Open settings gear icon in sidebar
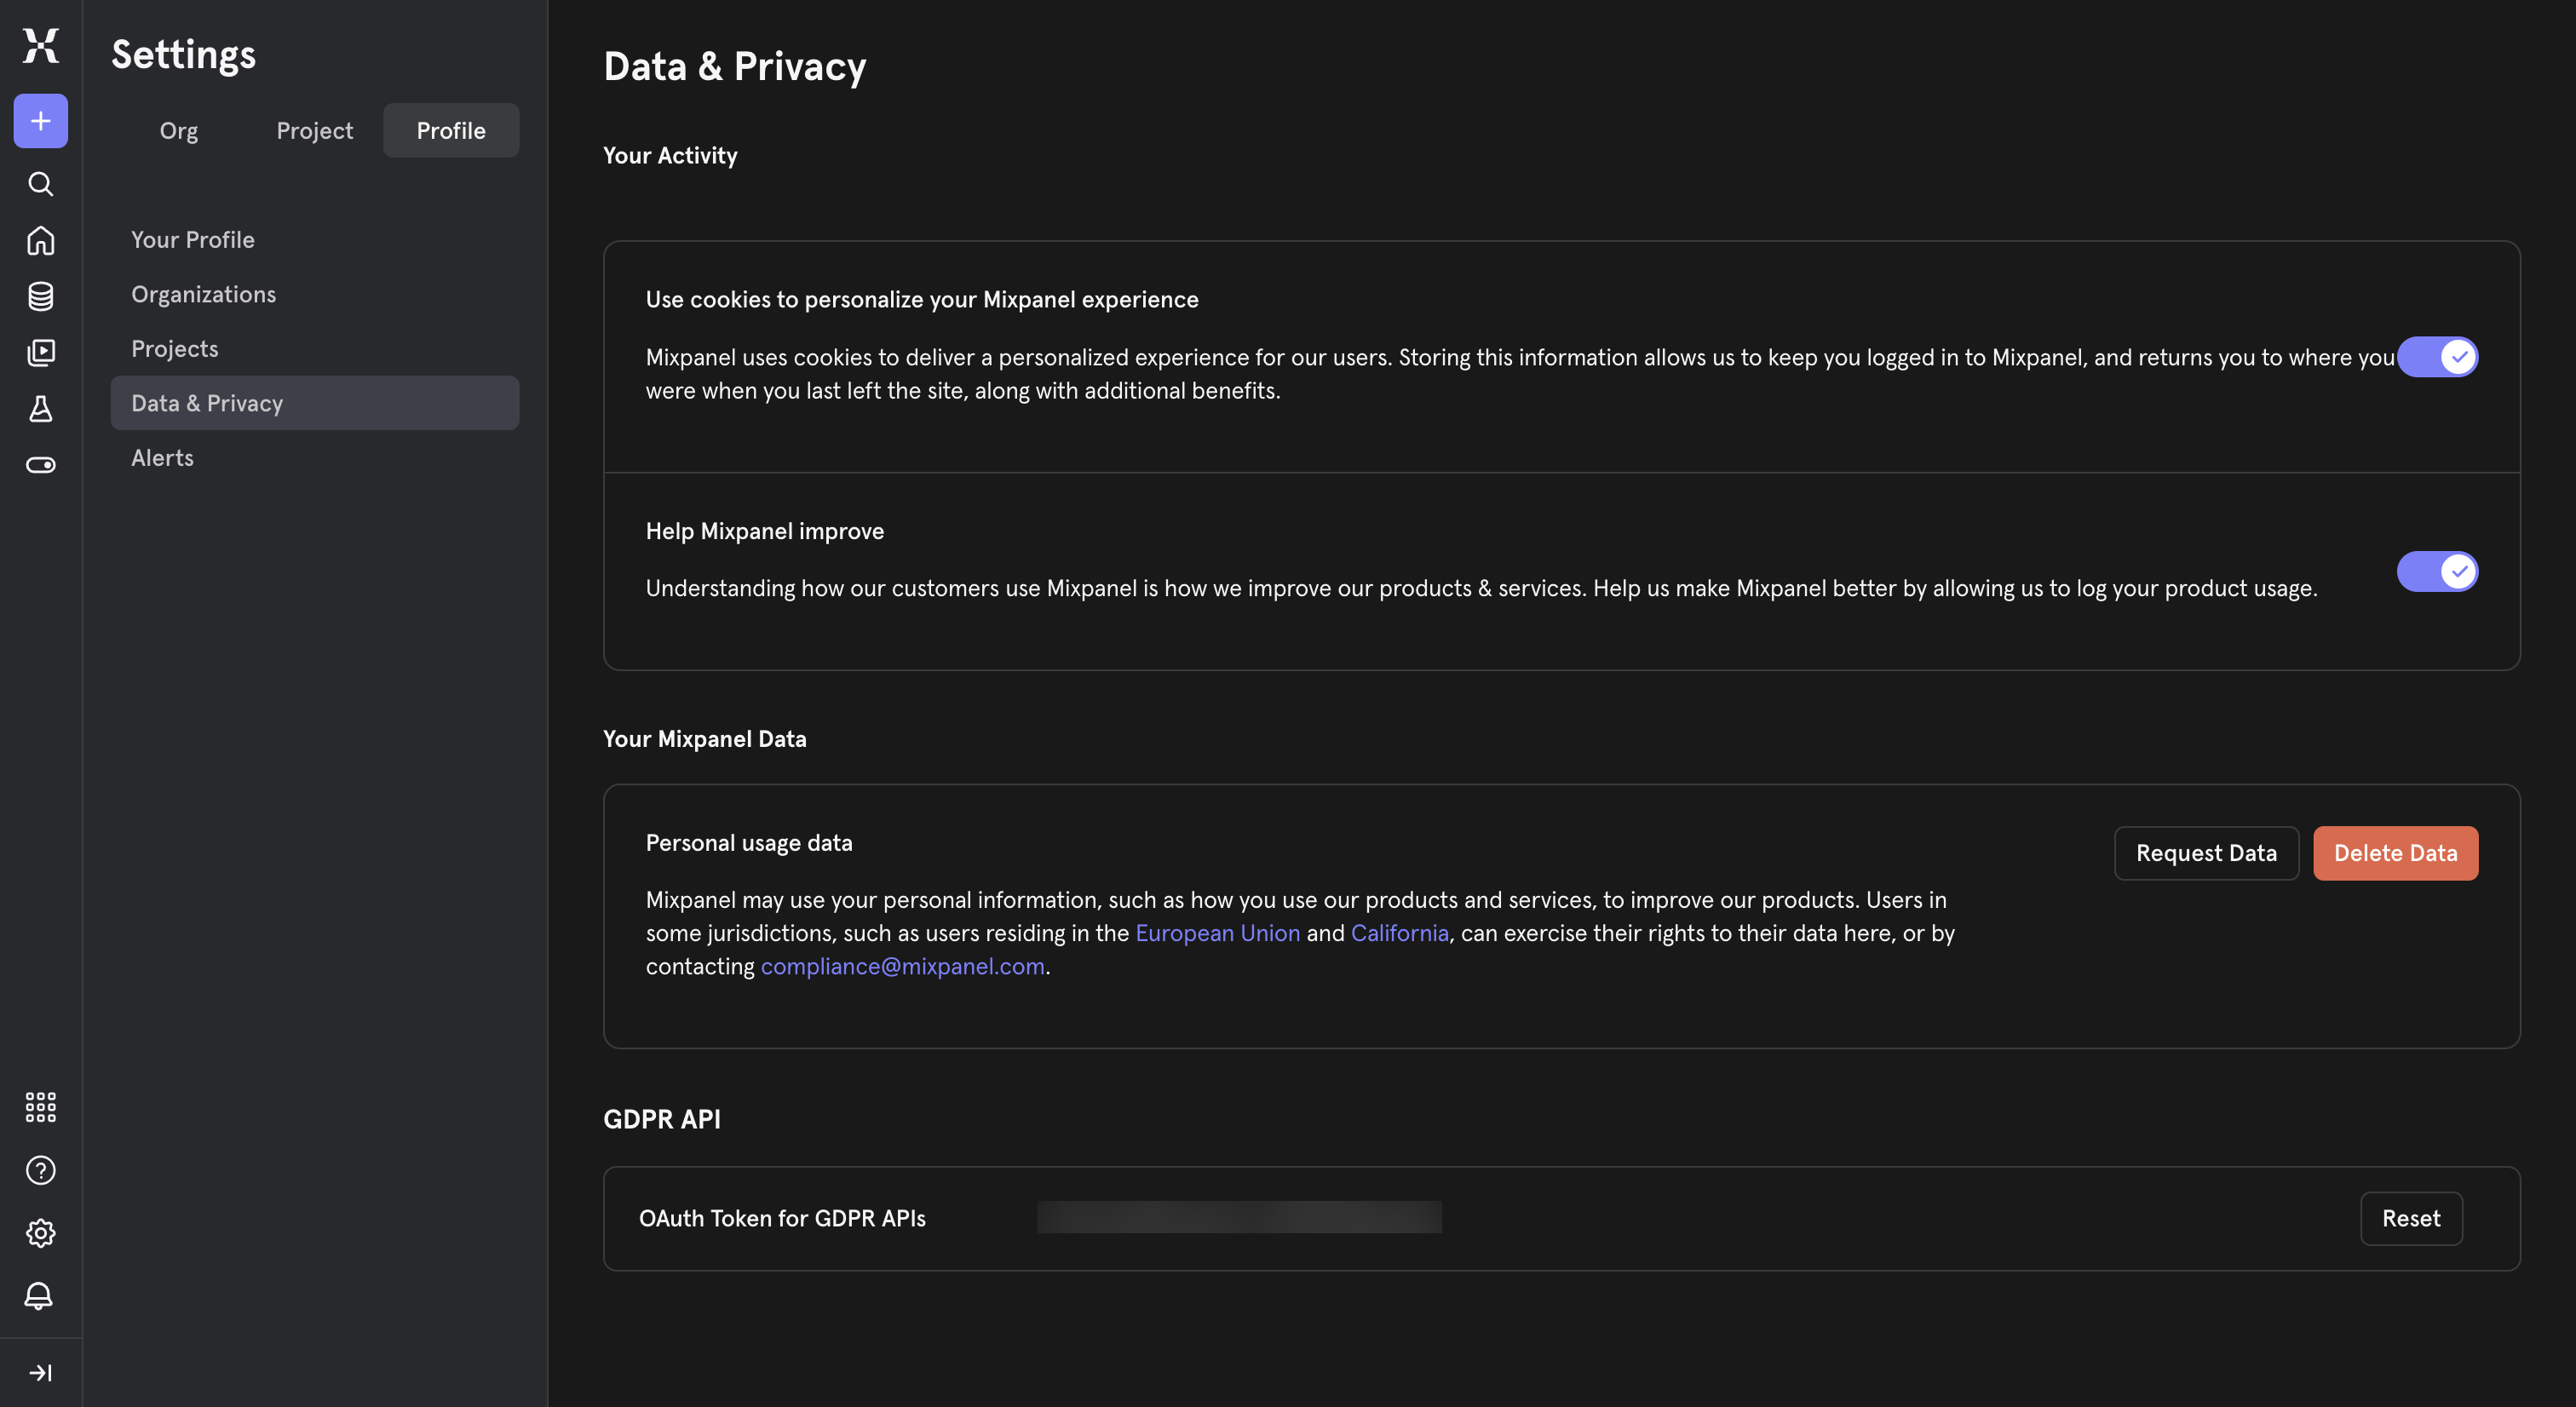The image size is (2576, 1407). [x=41, y=1233]
